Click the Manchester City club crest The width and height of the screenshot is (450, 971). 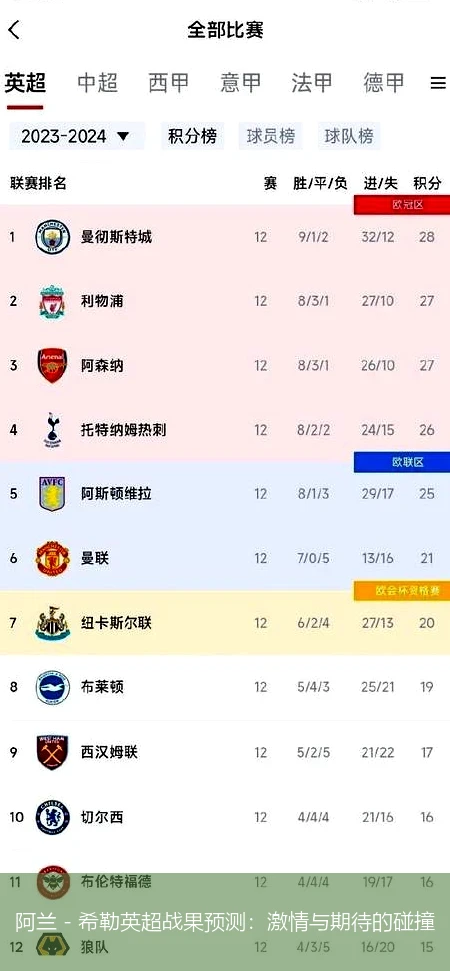(x=53, y=237)
